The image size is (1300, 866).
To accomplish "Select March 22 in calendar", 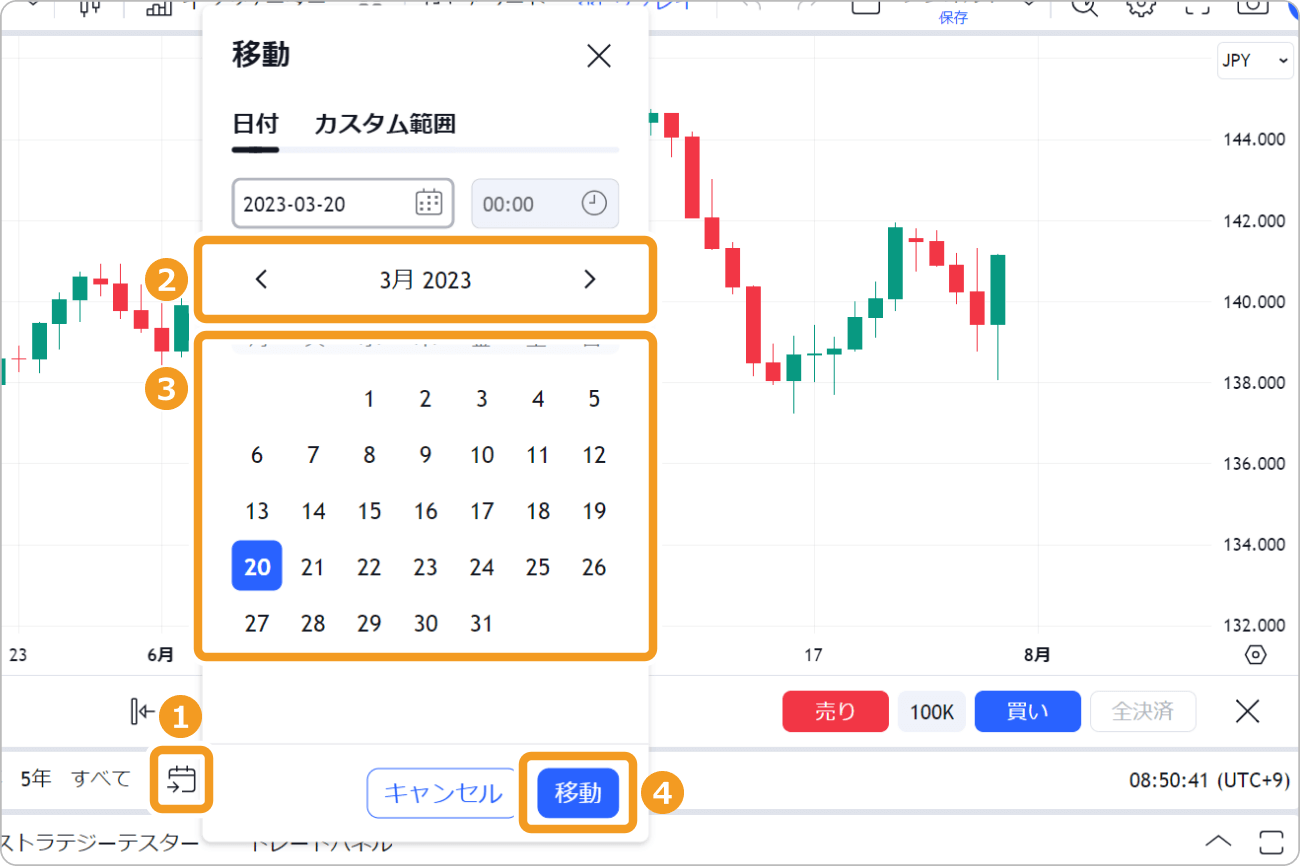I will (369, 568).
